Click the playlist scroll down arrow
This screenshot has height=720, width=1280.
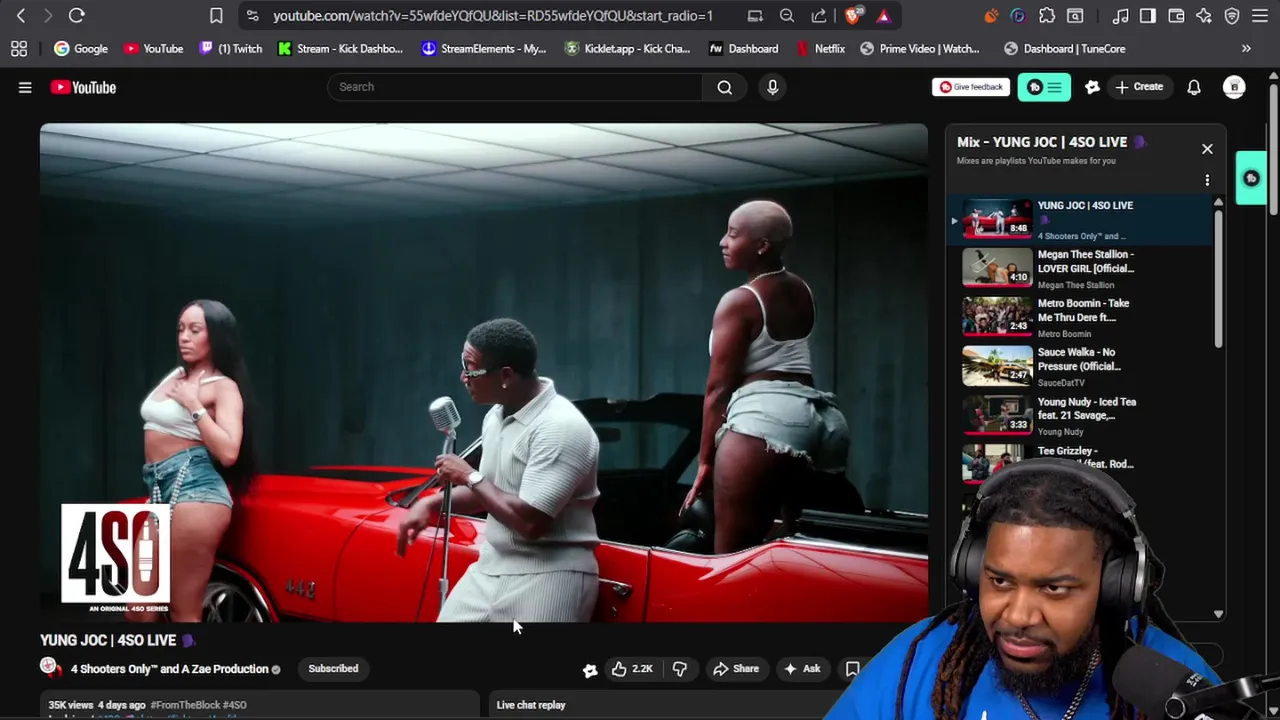[1218, 614]
